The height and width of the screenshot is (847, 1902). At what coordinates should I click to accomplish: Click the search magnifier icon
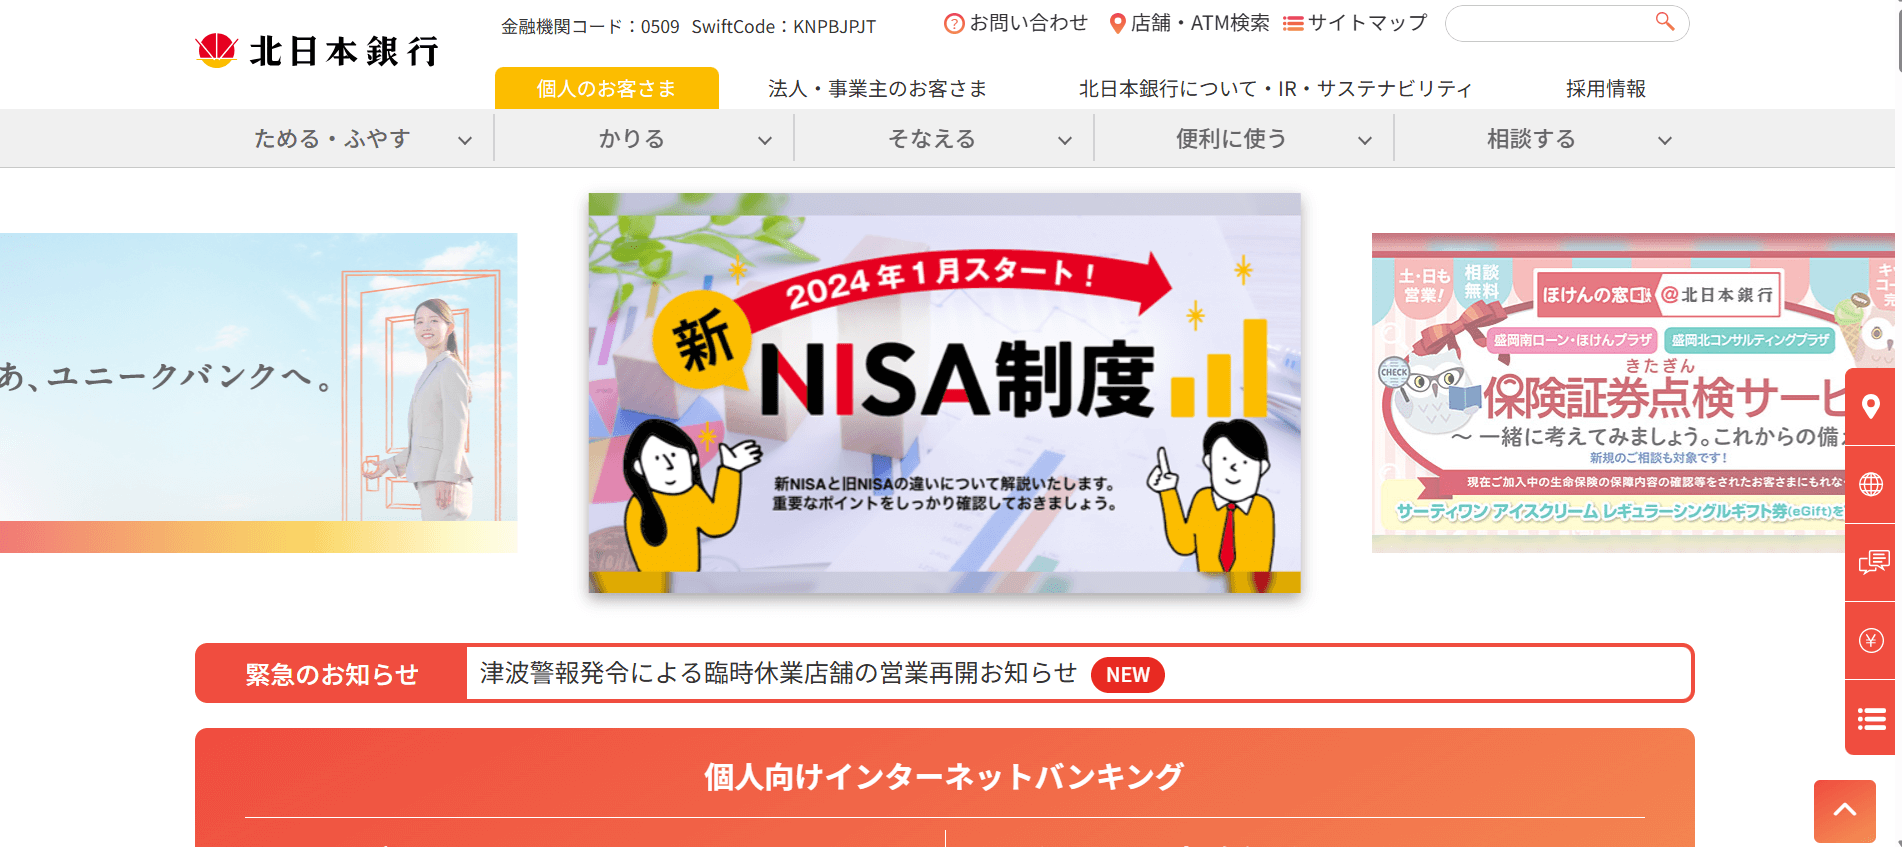pos(1664,21)
